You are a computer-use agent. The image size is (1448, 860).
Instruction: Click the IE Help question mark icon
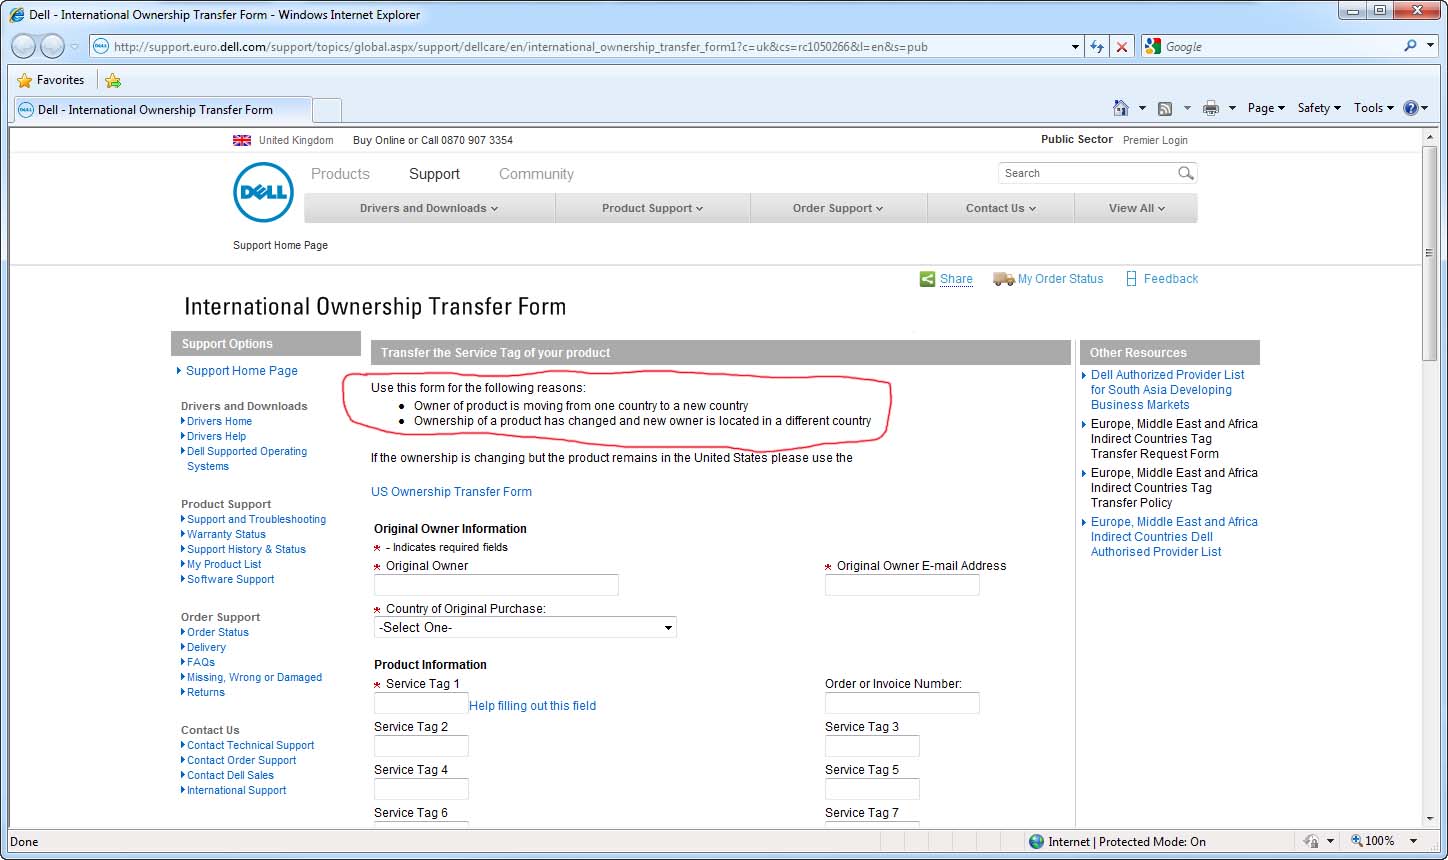tap(1410, 108)
